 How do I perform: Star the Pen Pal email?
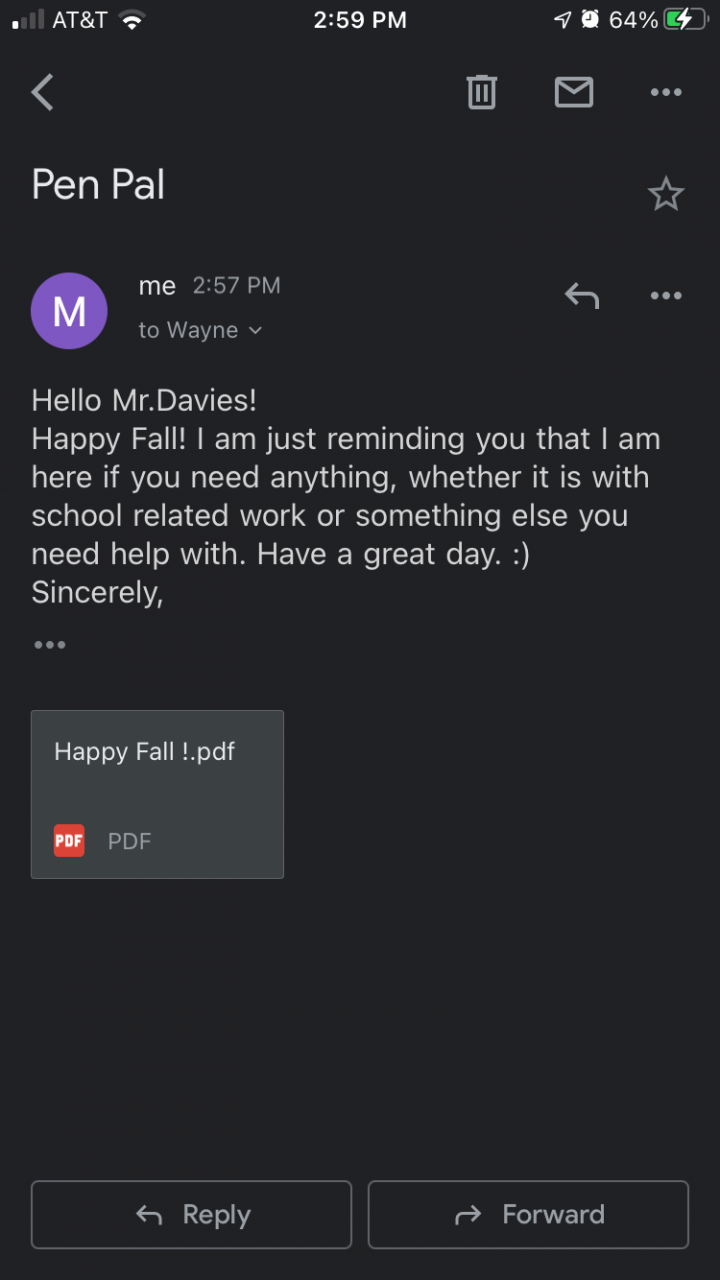click(666, 194)
